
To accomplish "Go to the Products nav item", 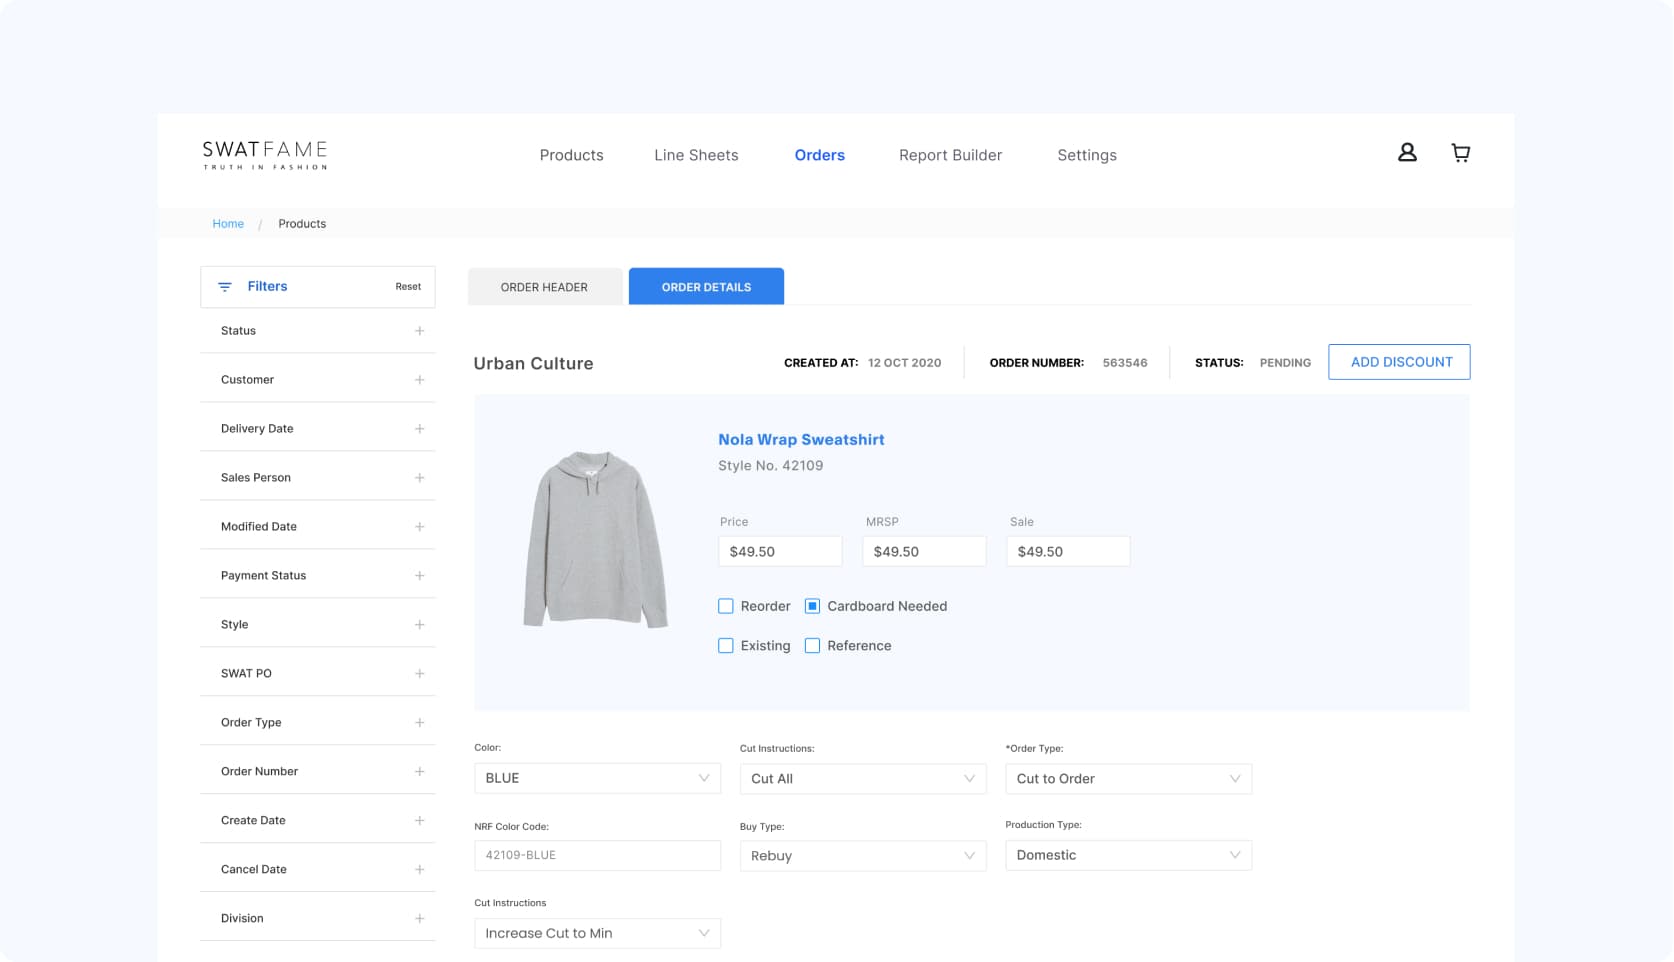I will pyautogui.click(x=572, y=155).
